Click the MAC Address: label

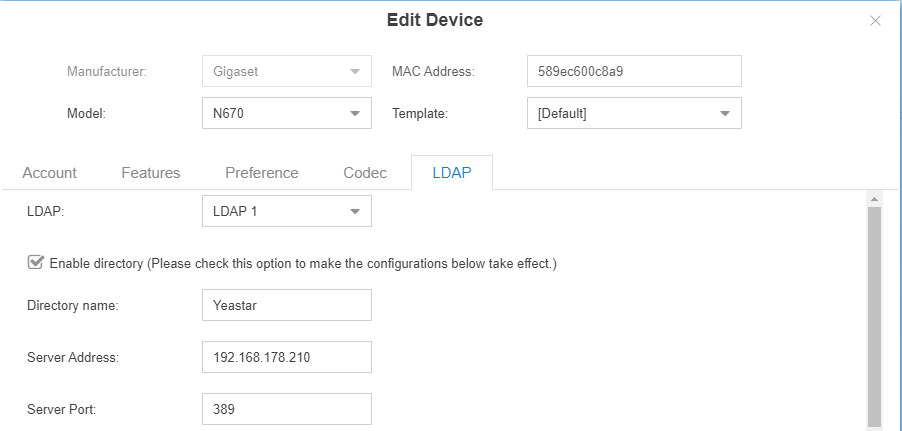pos(433,72)
